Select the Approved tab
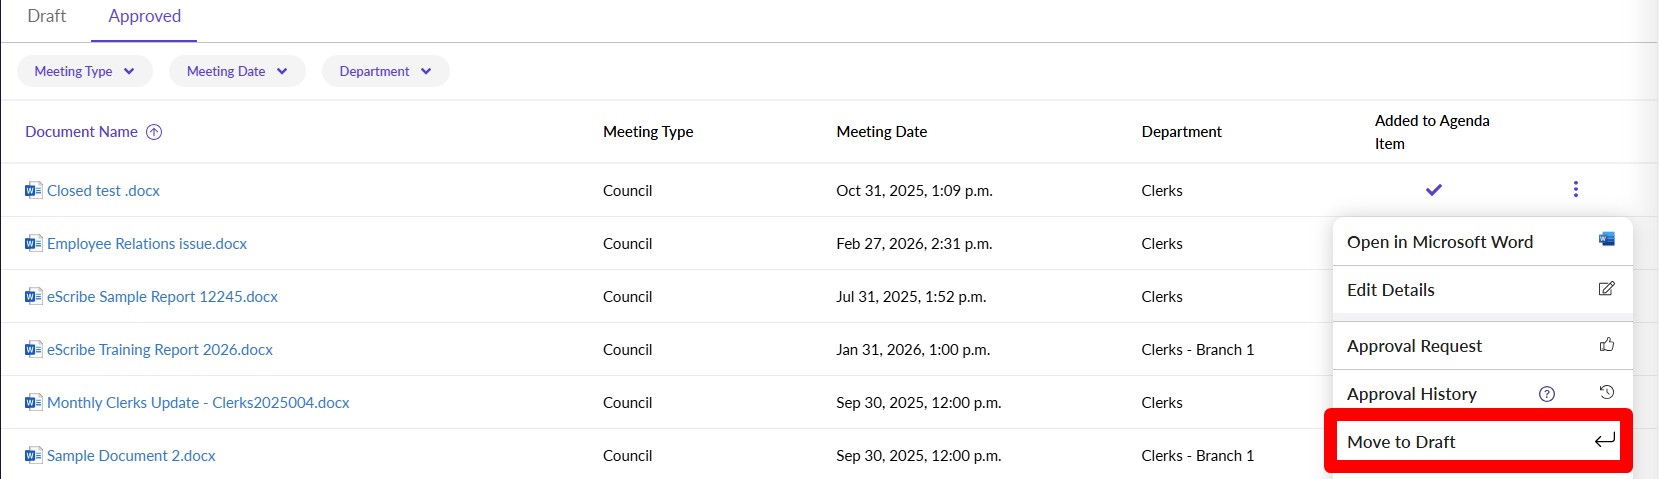This screenshot has width=1659, height=479. click(x=144, y=16)
